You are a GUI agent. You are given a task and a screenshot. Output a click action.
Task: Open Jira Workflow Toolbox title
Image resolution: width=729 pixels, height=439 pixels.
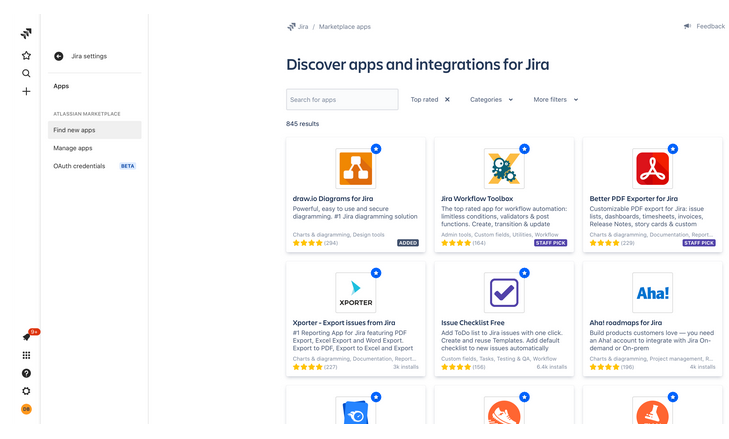click(x=477, y=199)
